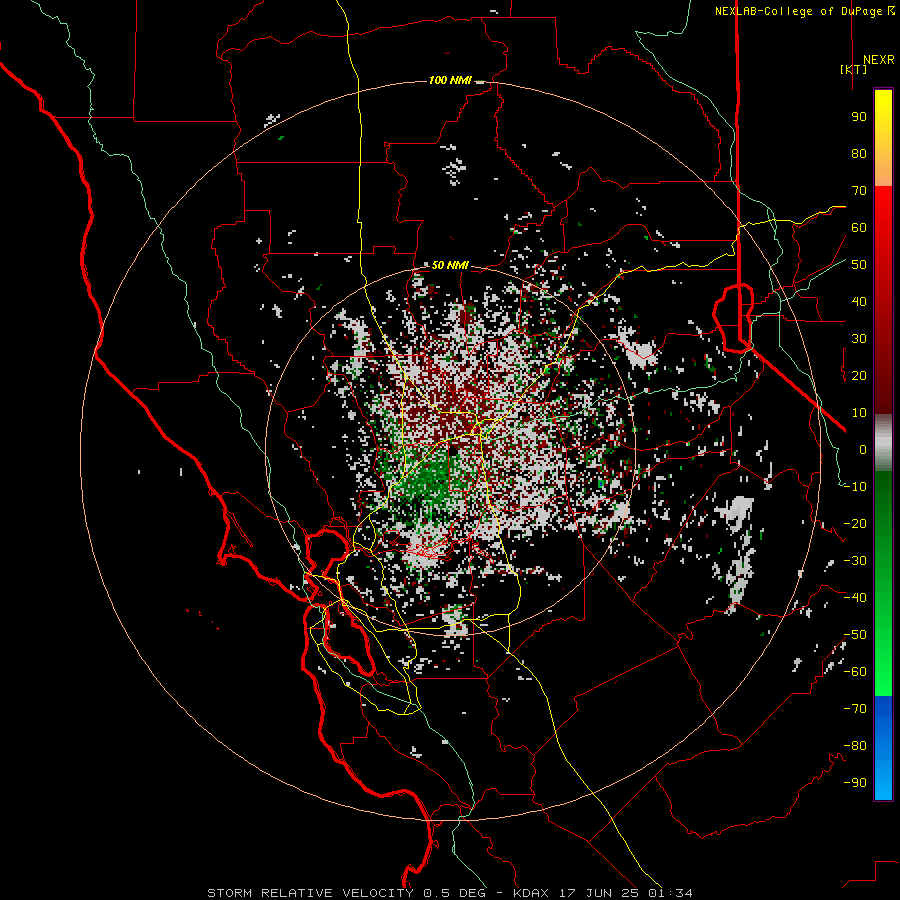Viewport: 900px width, 900px height.
Task: Click the STORM RELATIVE VELOCITY product caption
Action: pyautogui.click(x=449, y=893)
